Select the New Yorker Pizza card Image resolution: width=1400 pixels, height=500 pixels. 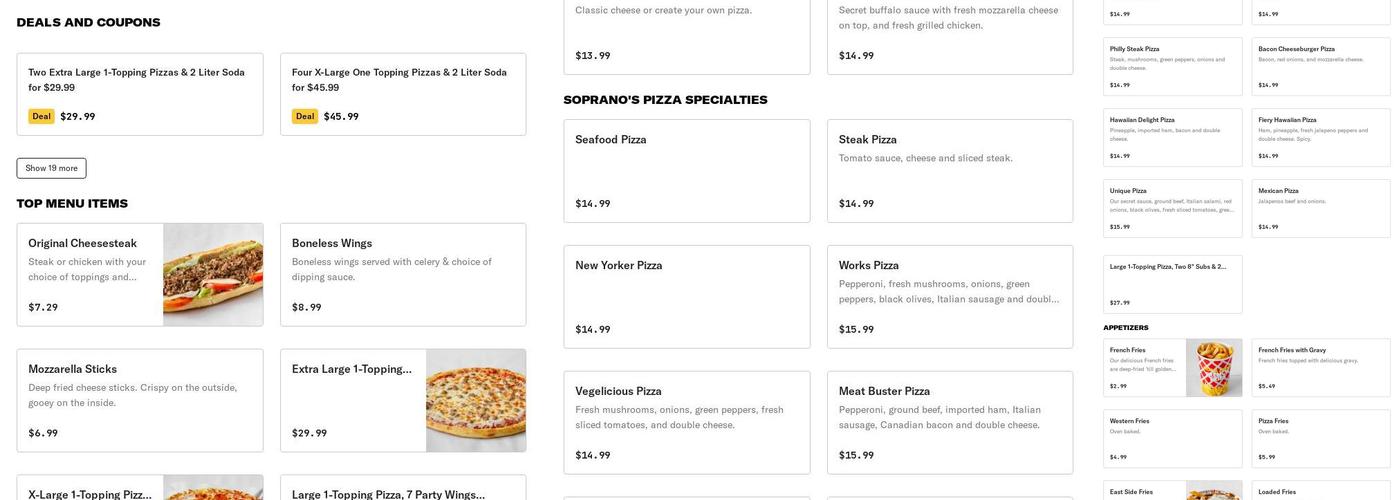tap(687, 297)
